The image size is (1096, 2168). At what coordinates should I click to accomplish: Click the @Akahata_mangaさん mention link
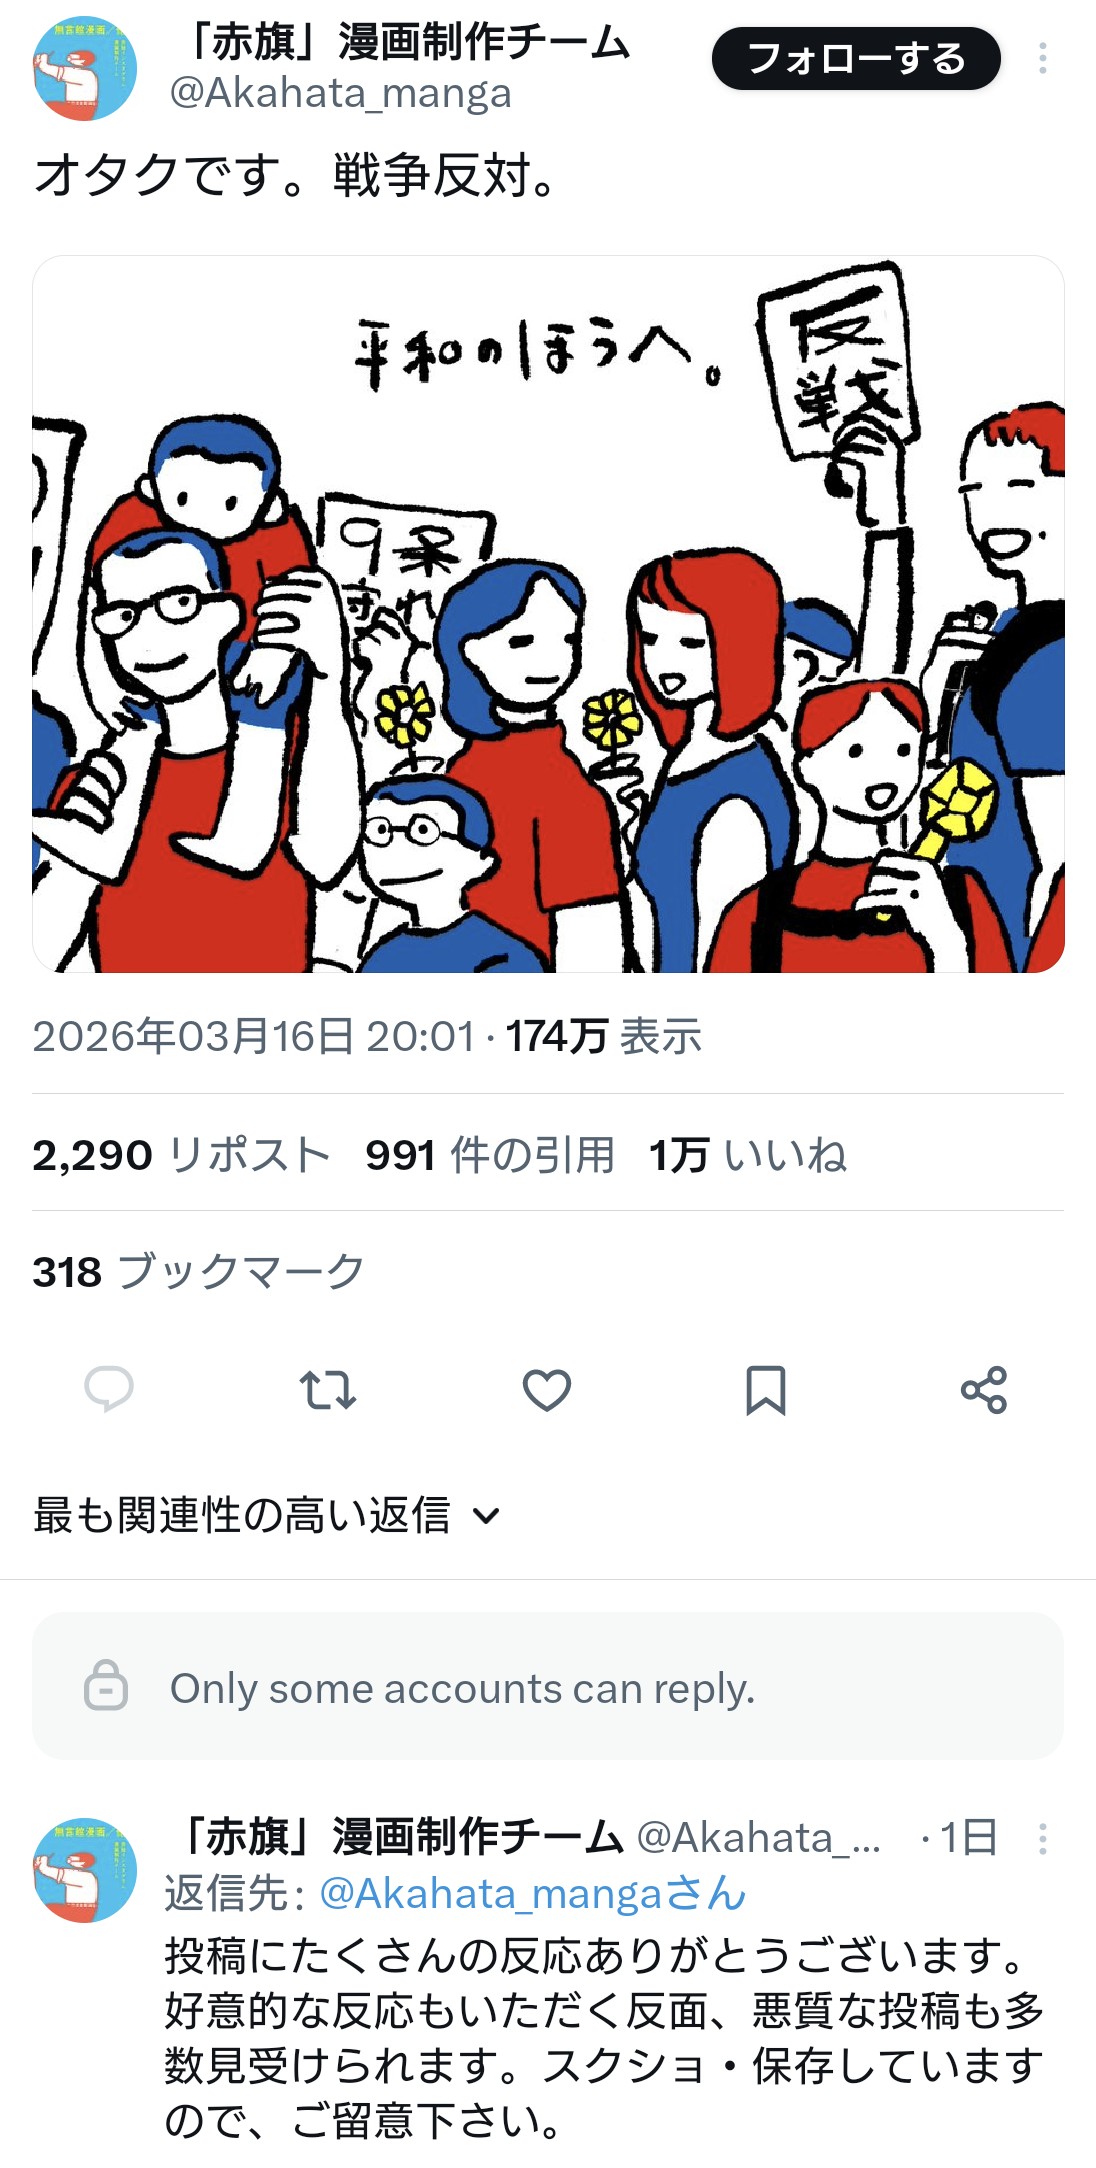click(533, 1893)
